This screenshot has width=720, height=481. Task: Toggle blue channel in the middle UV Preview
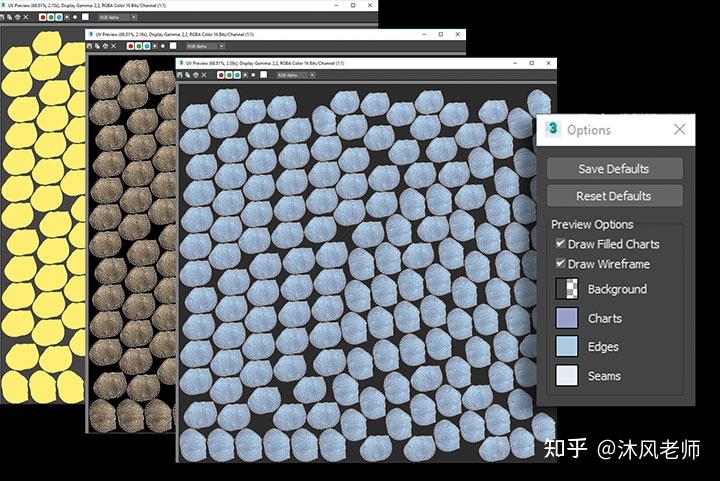[x=146, y=46]
